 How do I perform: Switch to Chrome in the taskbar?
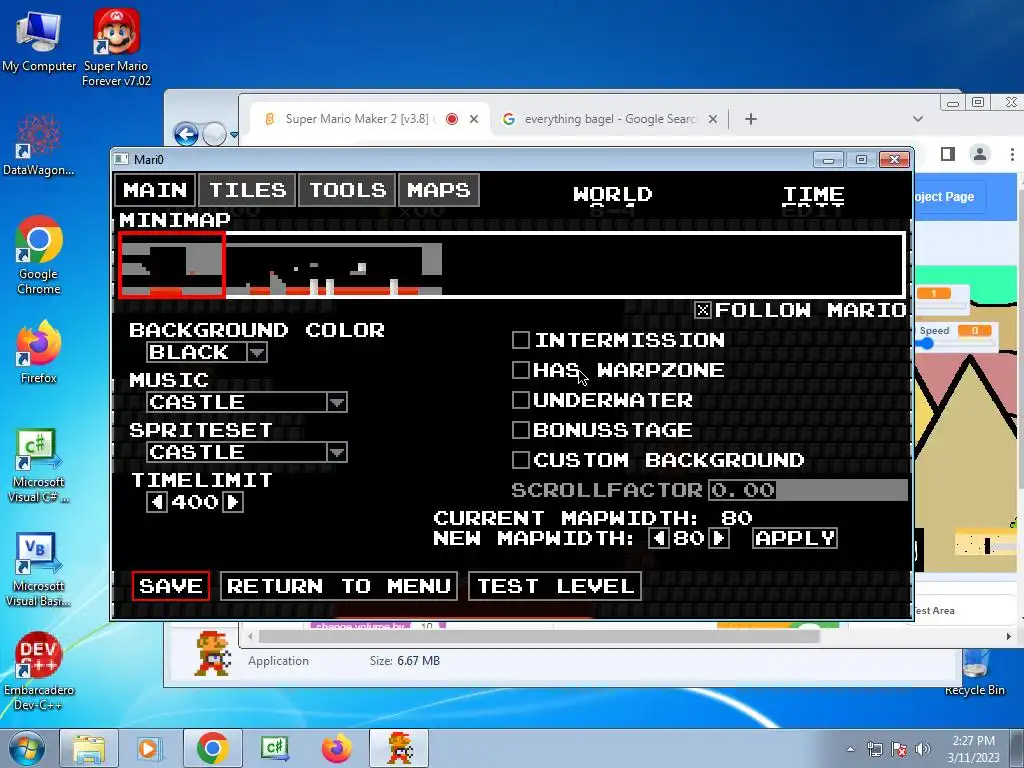(x=212, y=748)
